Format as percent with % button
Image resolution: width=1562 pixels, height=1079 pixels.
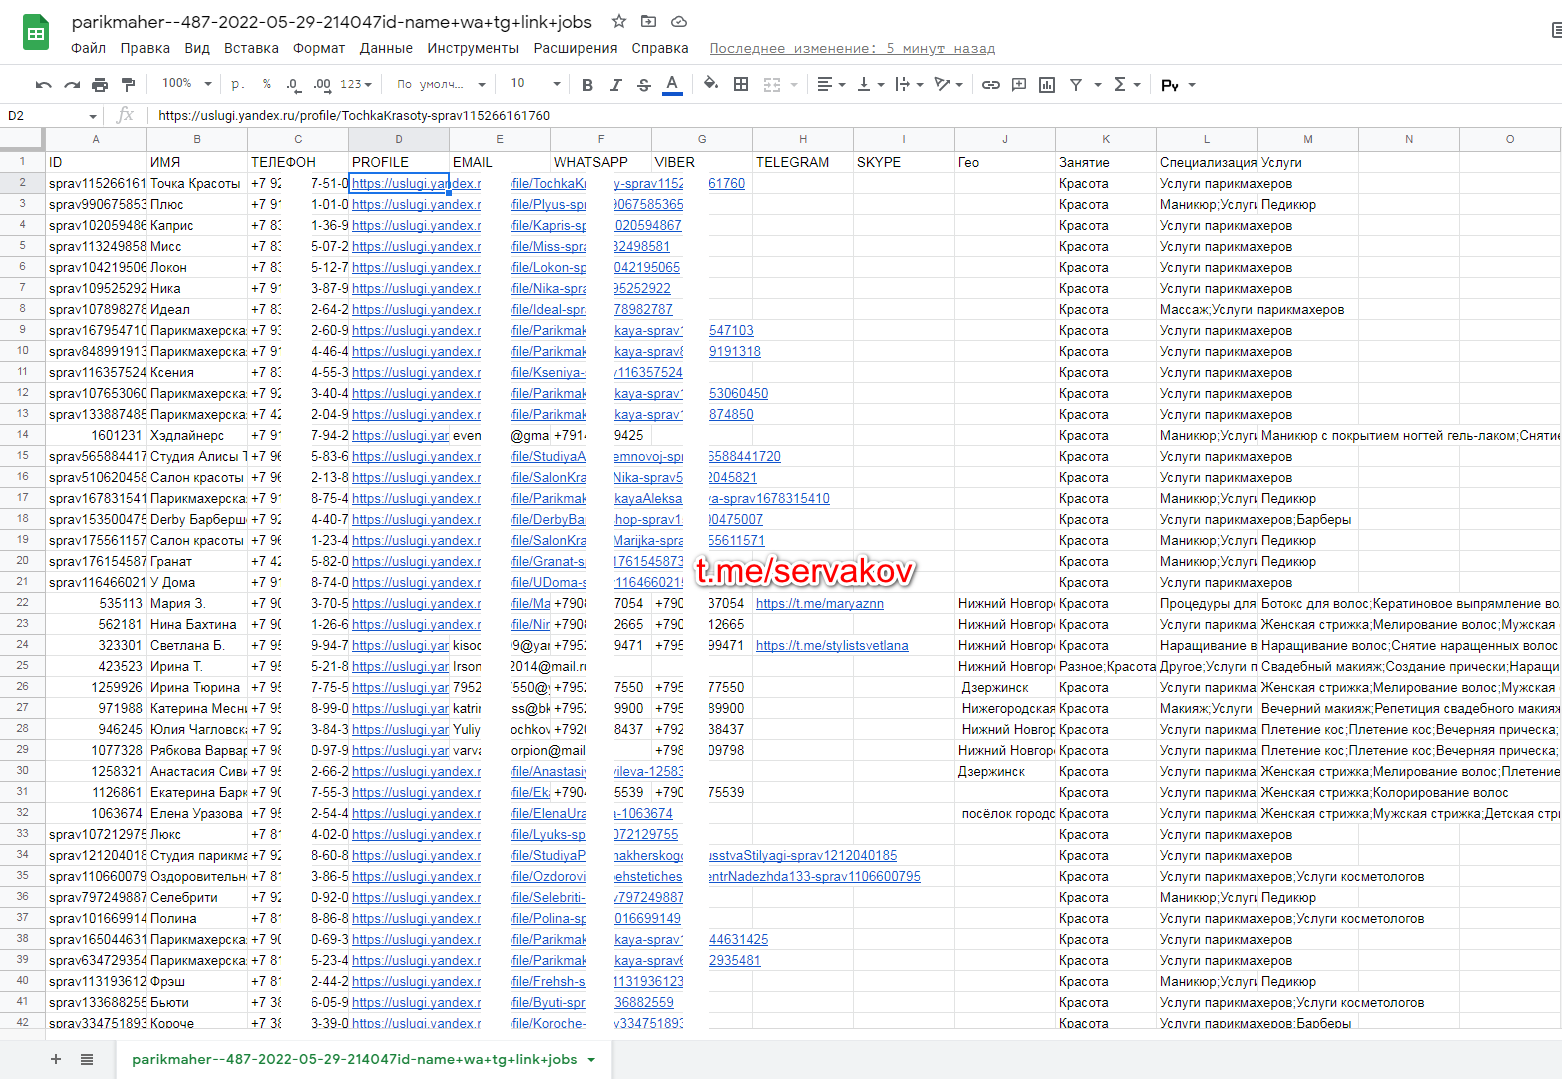tap(267, 84)
